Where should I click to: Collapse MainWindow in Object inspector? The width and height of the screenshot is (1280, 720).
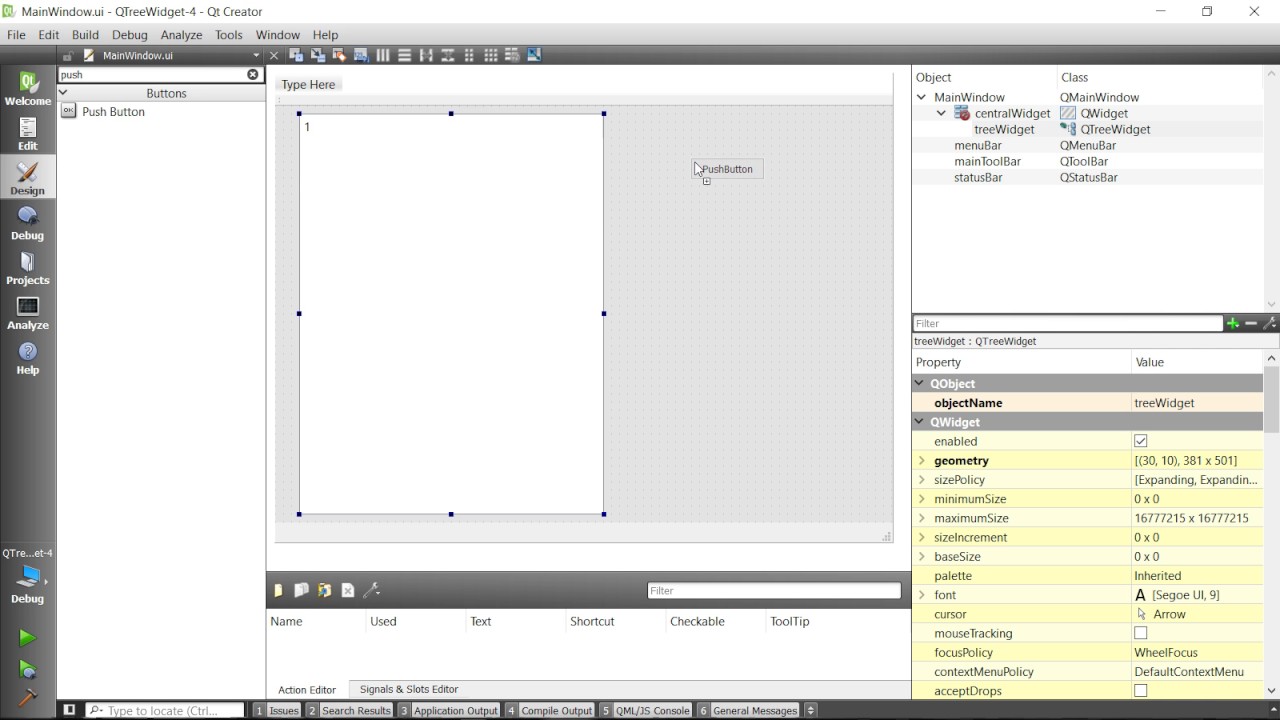pyautogui.click(x=922, y=97)
